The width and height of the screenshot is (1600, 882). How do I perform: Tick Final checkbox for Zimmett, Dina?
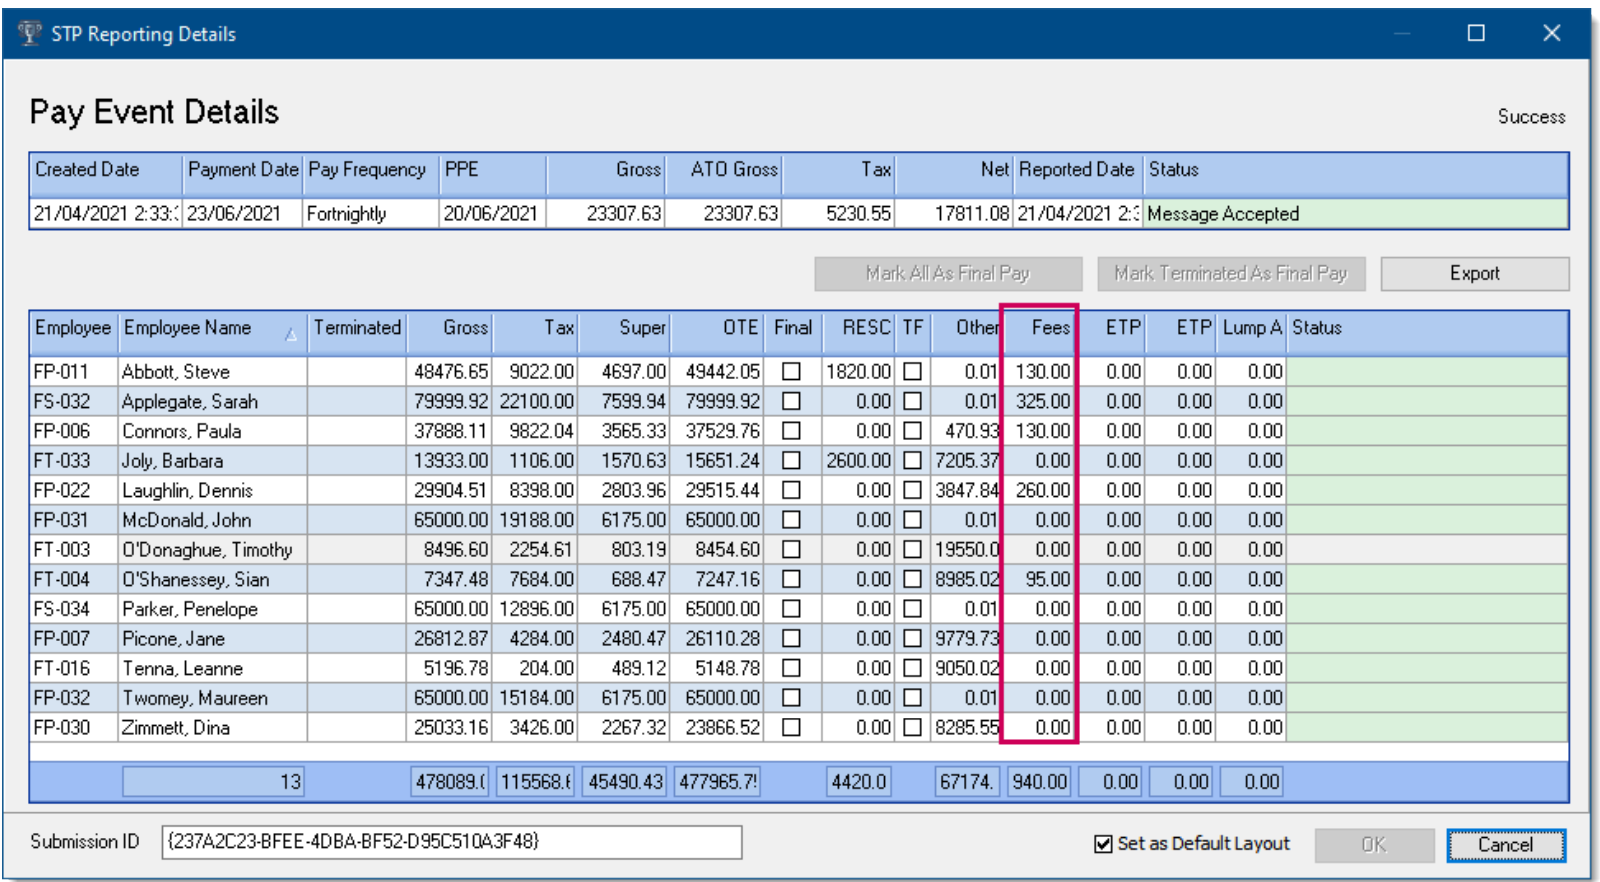(791, 727)
